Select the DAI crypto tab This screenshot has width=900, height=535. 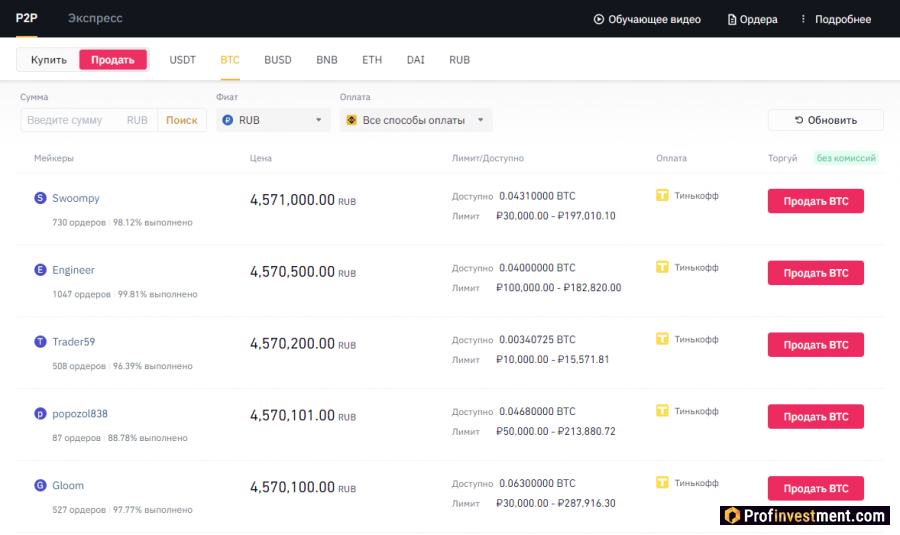[416, 60]
